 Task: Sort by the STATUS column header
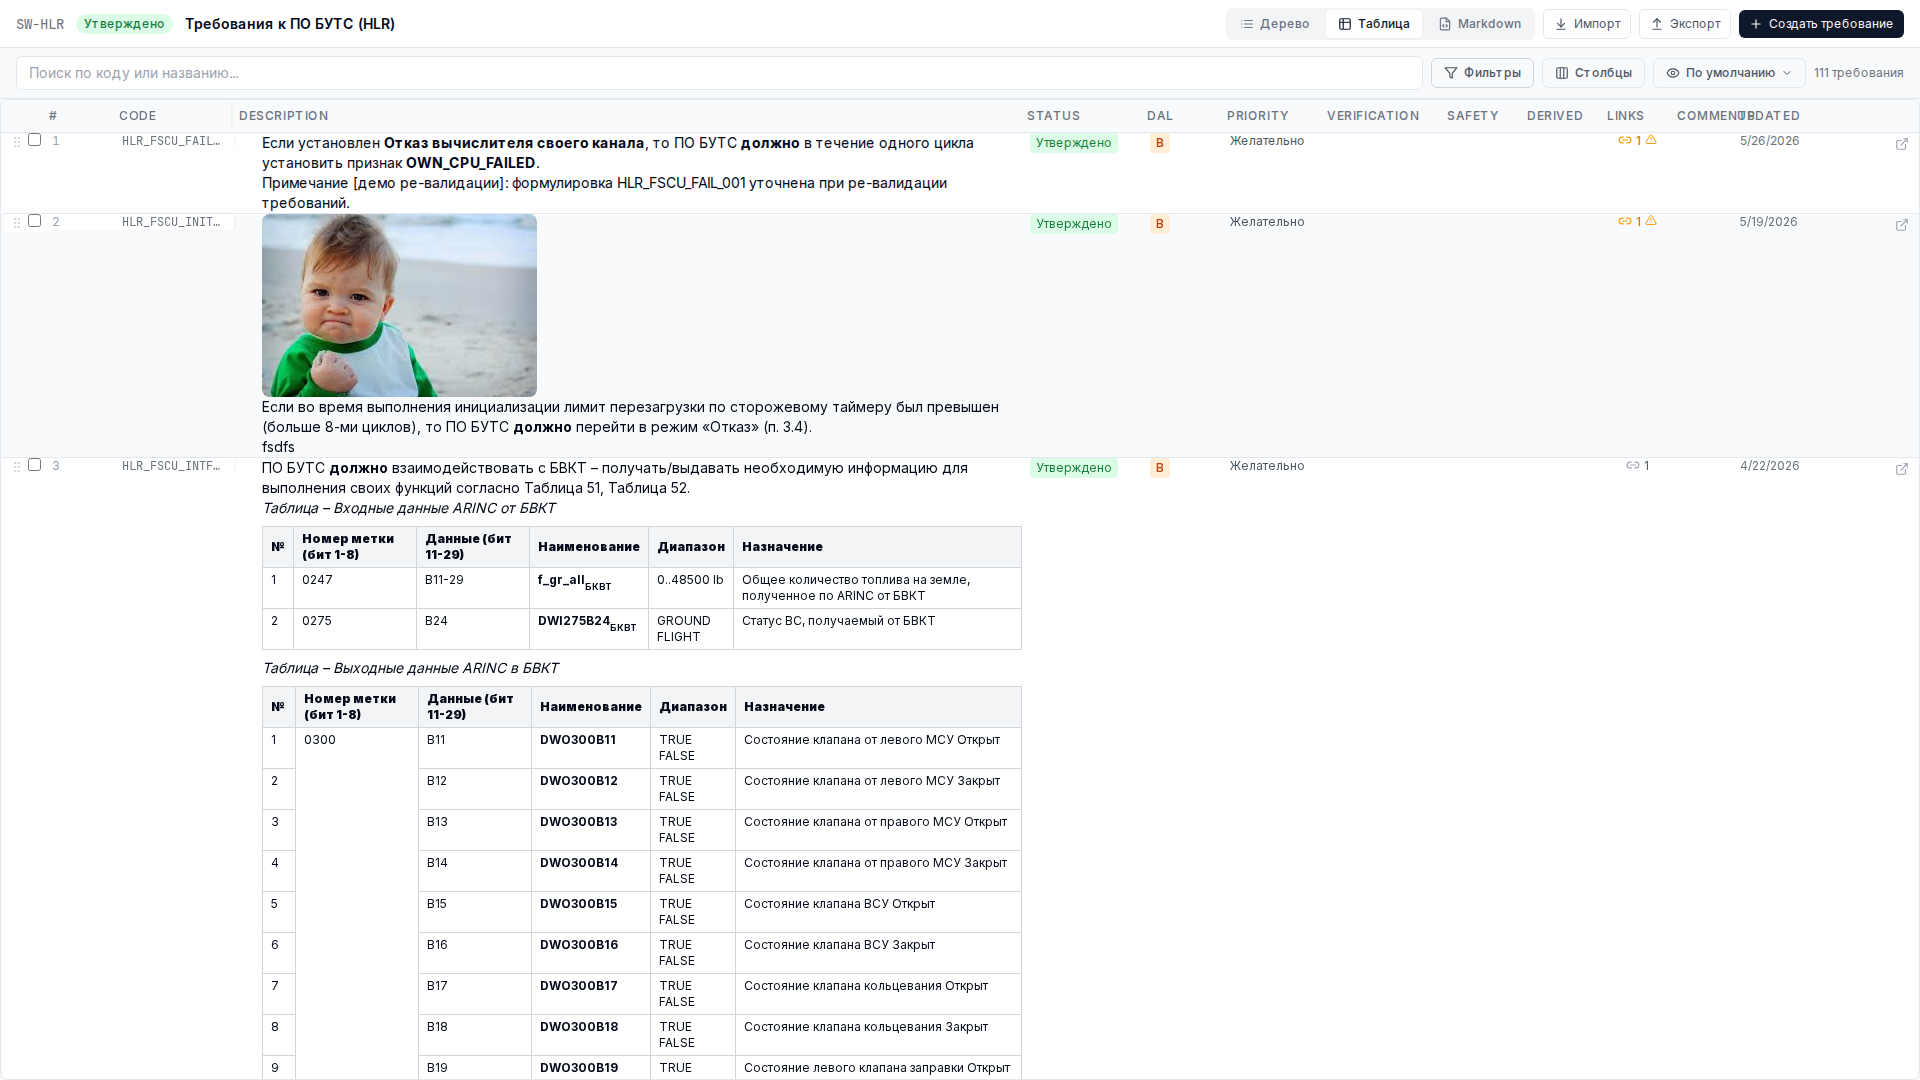[x=1054, y=116]
